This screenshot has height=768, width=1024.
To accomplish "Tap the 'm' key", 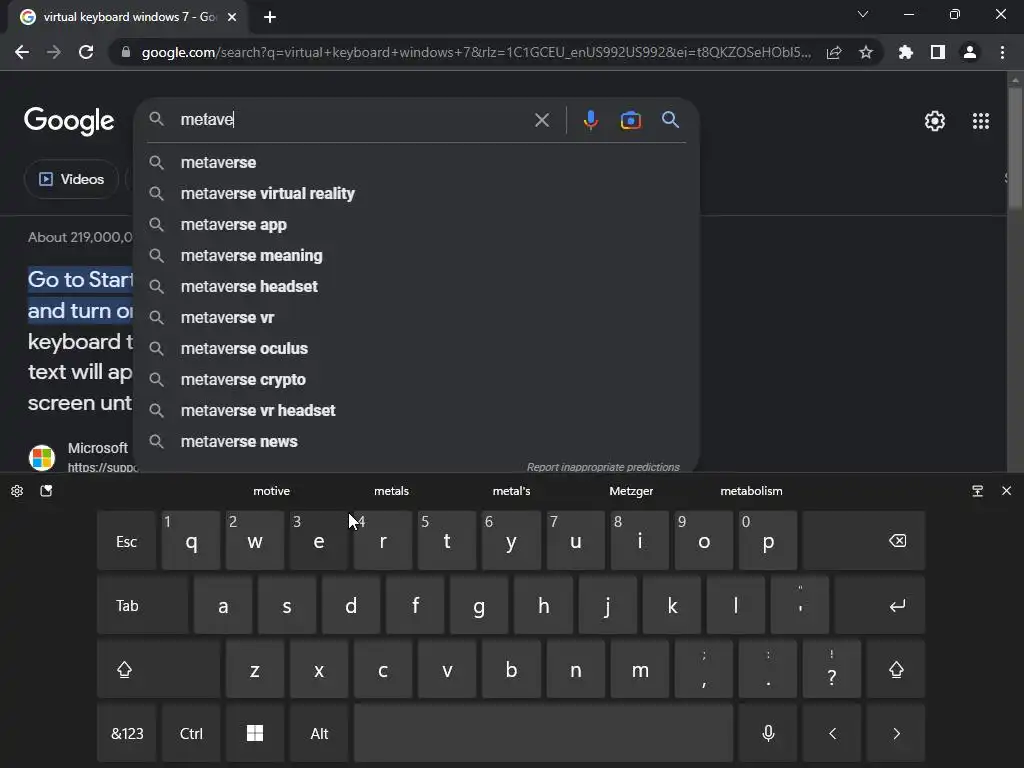I will tap(640, 669).
